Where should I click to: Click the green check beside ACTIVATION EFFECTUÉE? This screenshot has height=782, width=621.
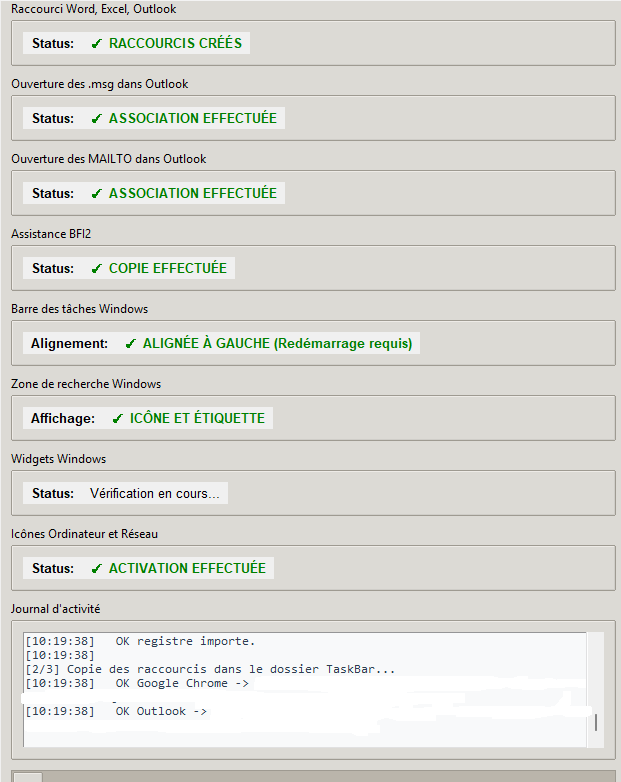[97, 569]
